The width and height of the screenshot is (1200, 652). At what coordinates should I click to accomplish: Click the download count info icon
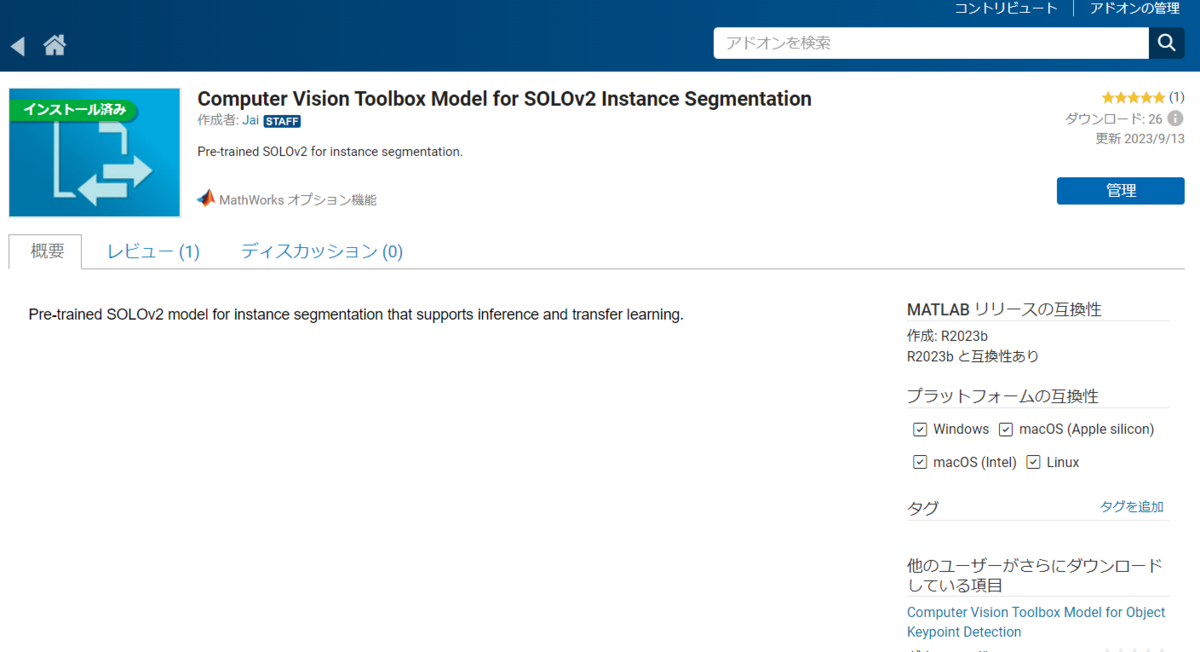tap(1175, 118)
